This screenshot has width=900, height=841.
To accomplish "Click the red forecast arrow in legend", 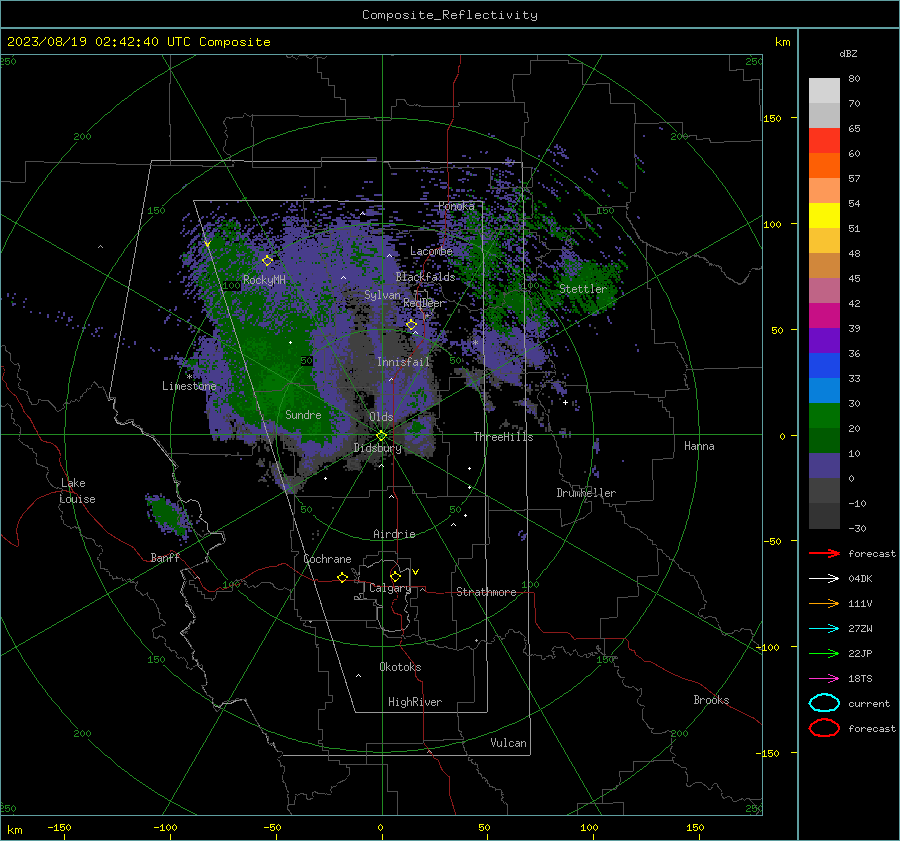I will [x=824, y=553].
